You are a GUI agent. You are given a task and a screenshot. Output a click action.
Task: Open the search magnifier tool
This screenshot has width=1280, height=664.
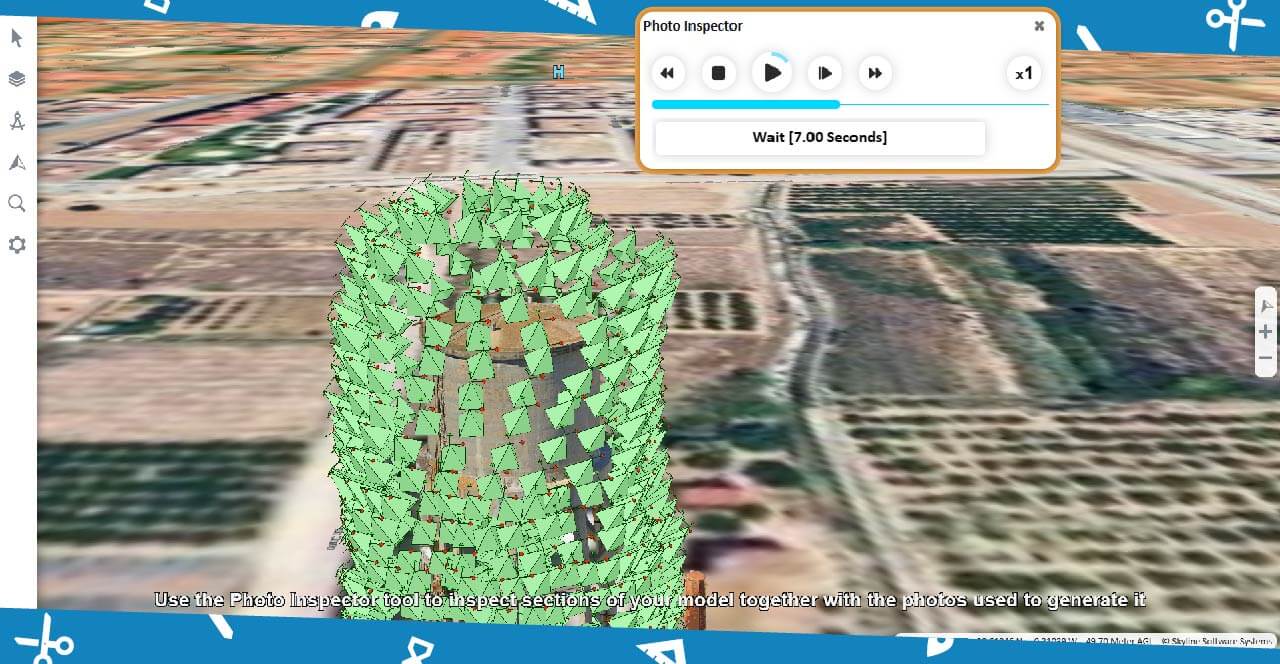(17, 204)
